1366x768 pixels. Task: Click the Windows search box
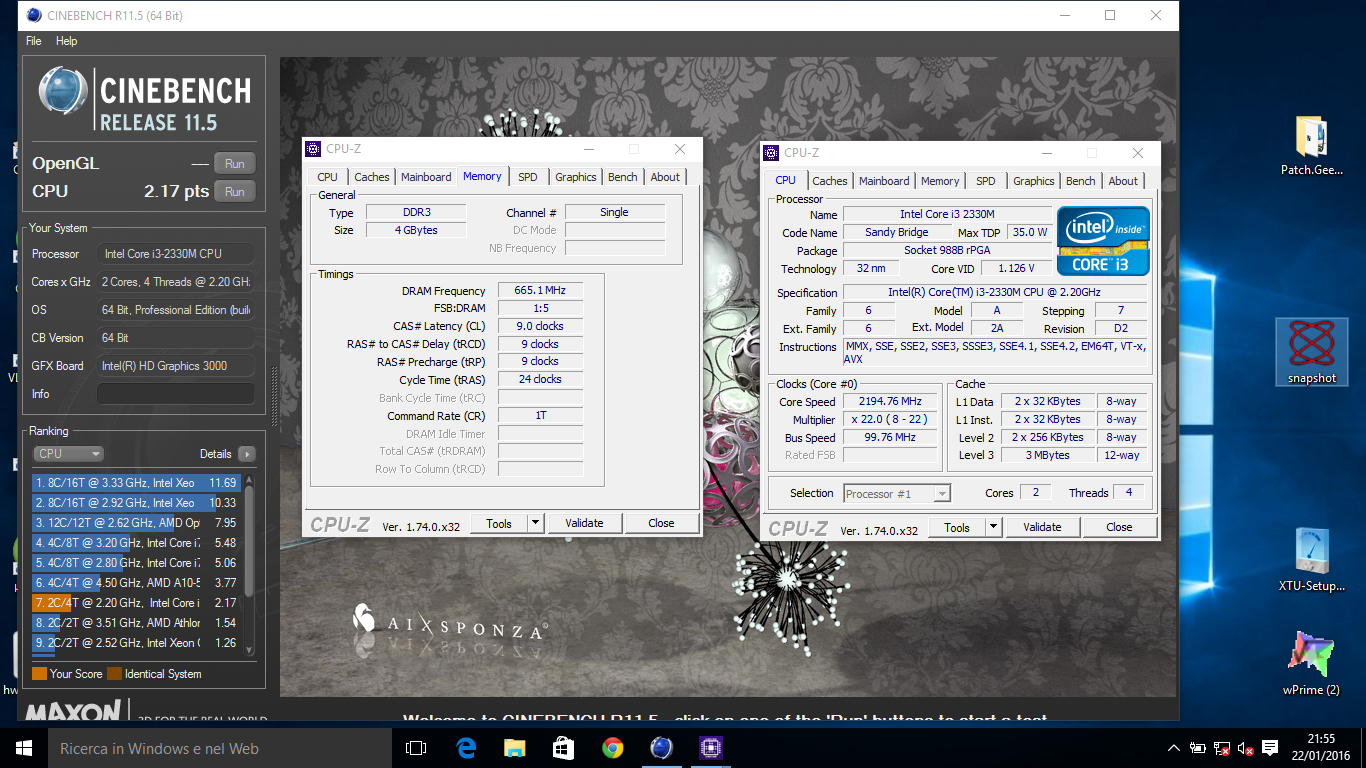(x=219, y=748)
